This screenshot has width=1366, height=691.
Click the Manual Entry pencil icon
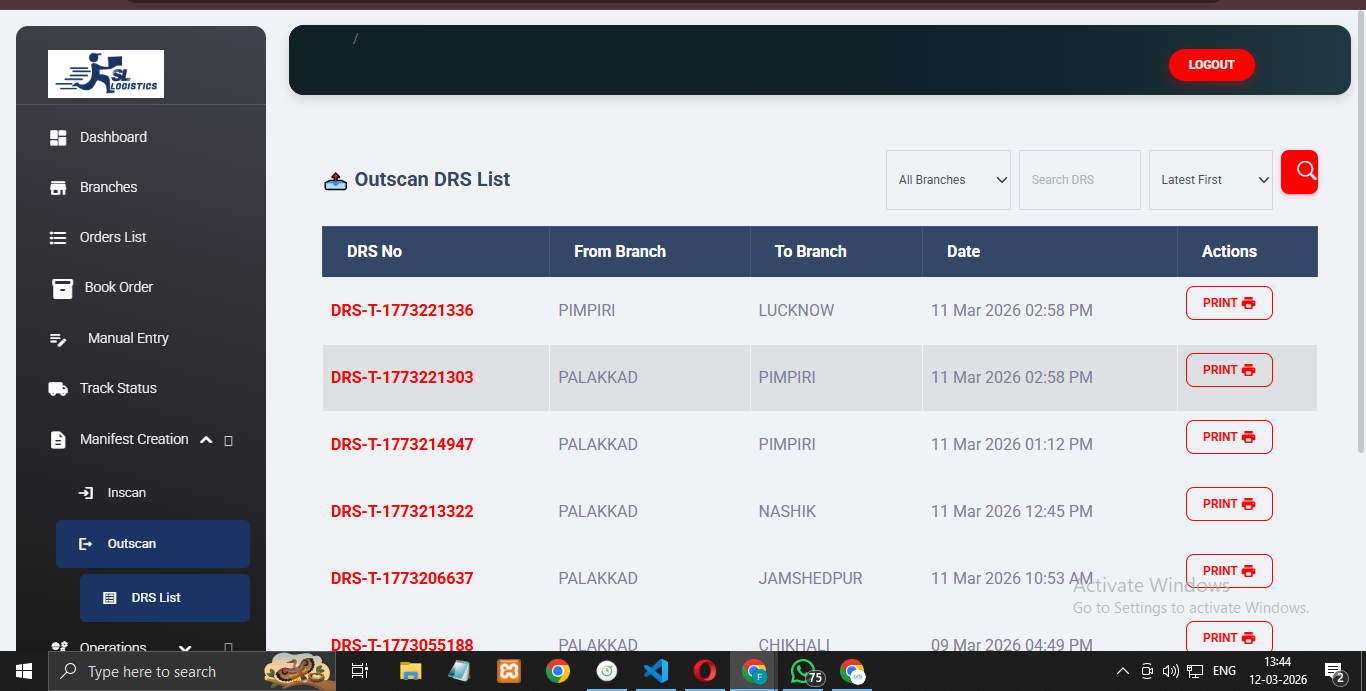[58, 339]
